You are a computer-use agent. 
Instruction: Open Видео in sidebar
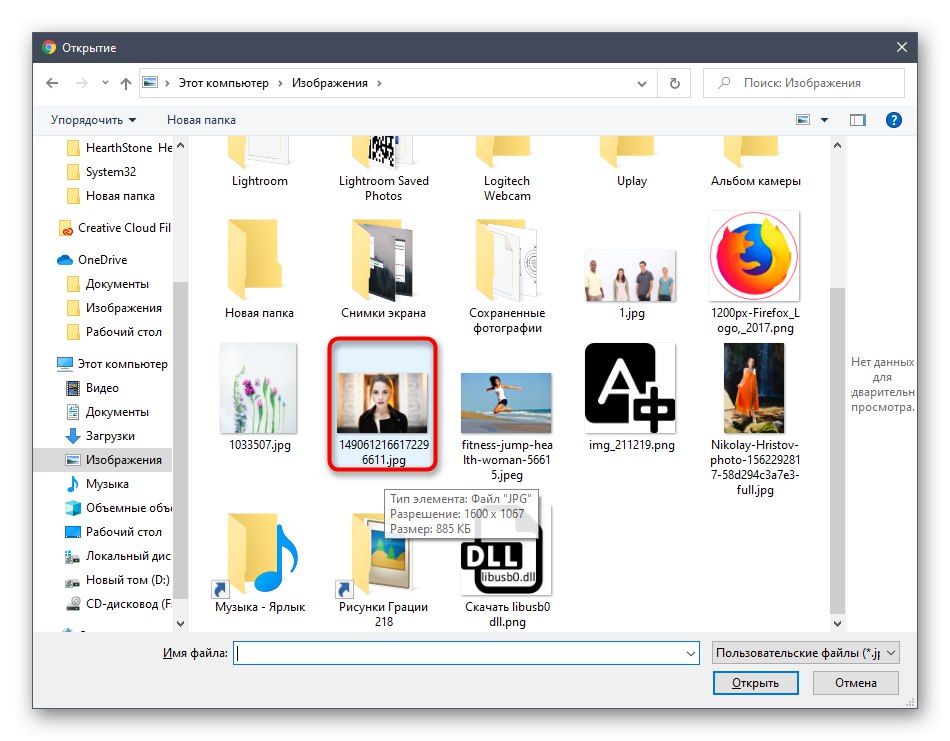tap(92, 388)
